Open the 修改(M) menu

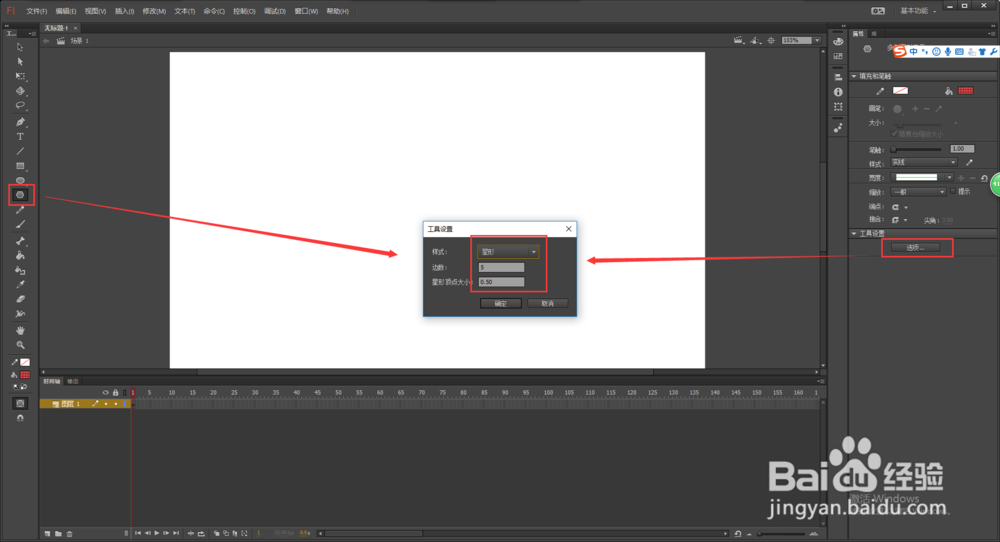[154, 11]
